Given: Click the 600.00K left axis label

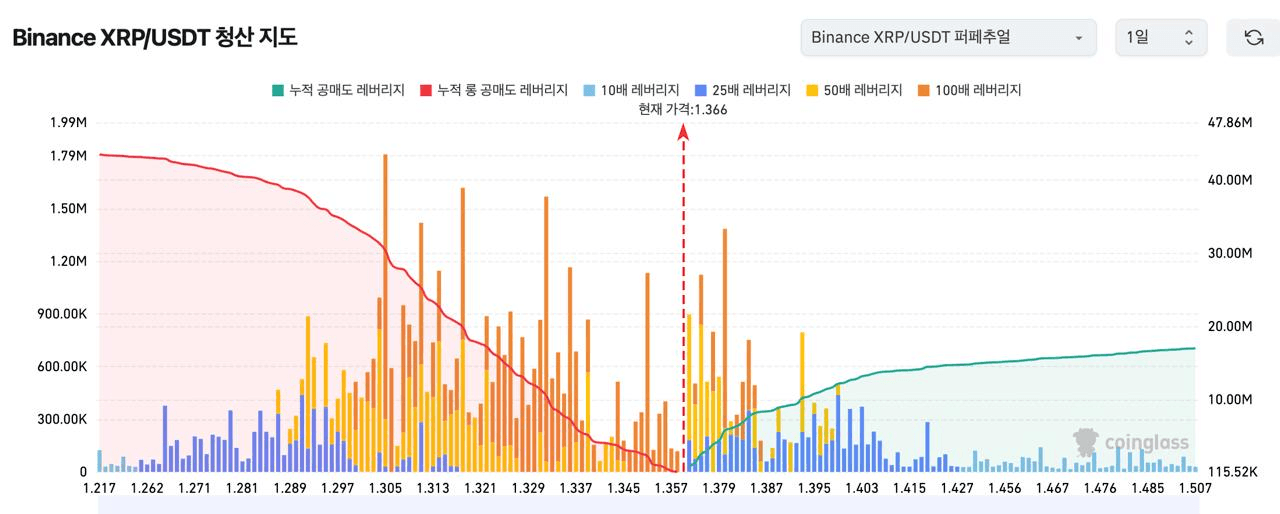Looking at the screenshot, I should (x=62, y=367).
